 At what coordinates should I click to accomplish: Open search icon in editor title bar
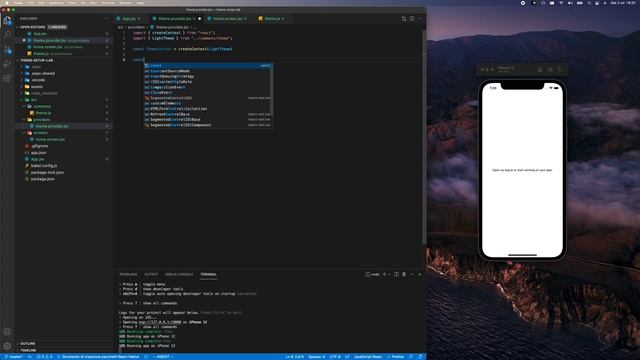404,19
